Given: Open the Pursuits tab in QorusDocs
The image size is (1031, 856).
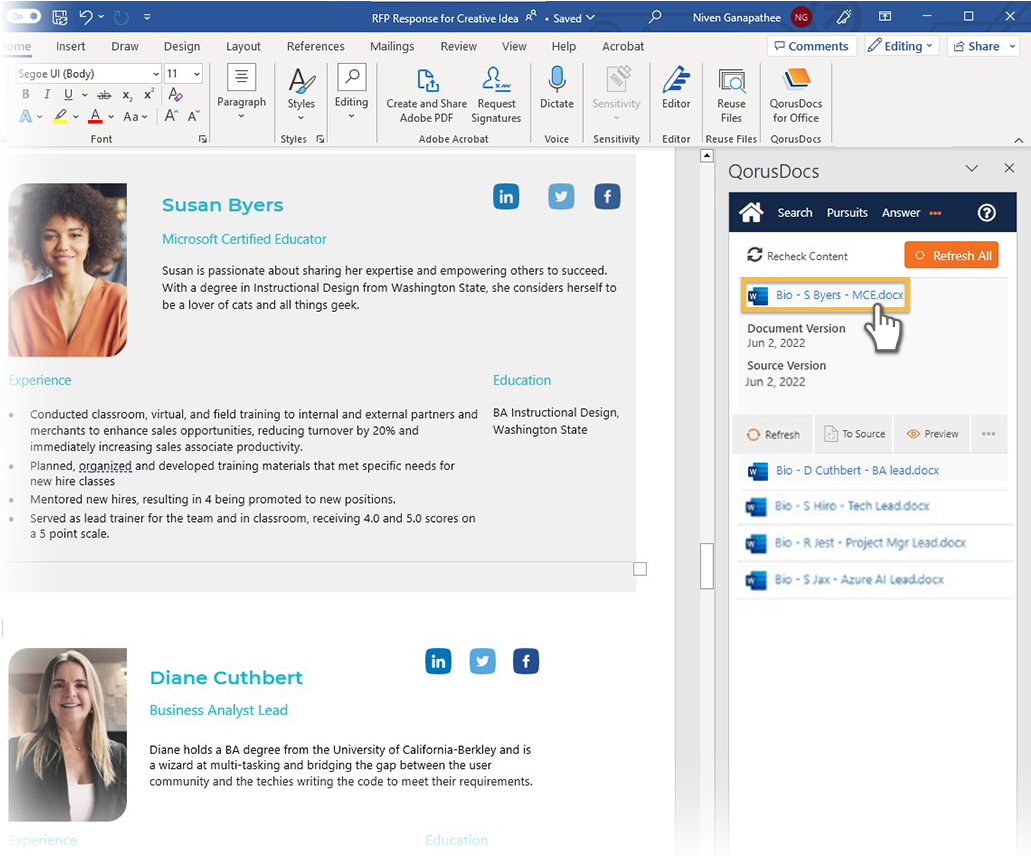Looking at the screenshot, I should (x=847, y=212).
